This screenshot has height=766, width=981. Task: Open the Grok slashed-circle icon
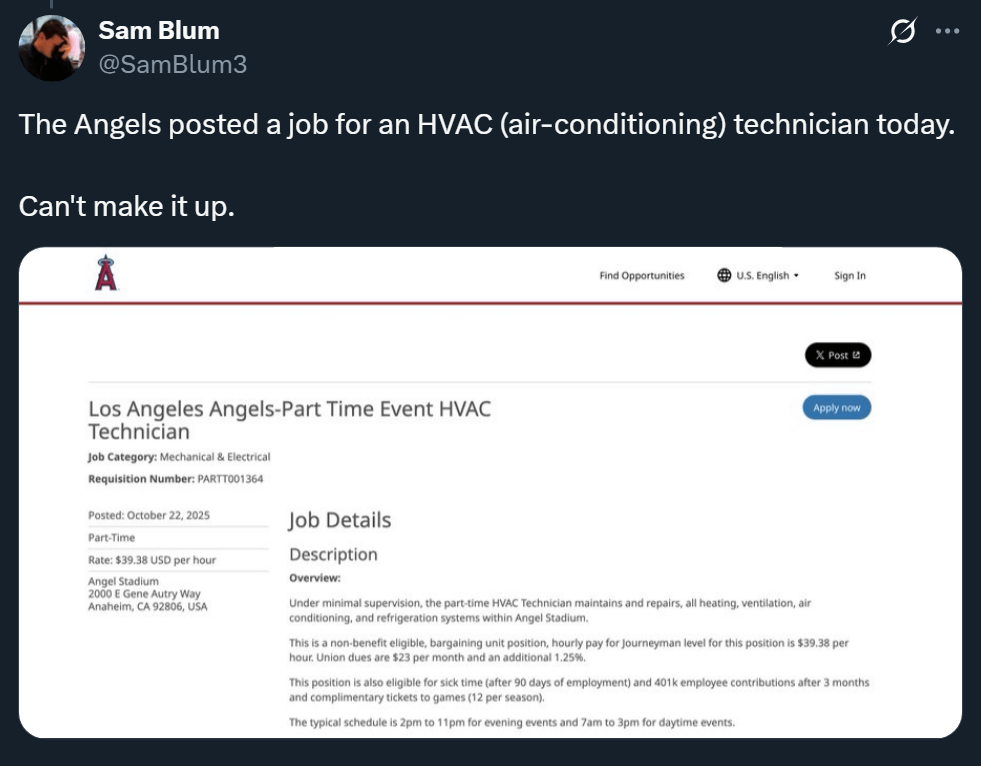(x=902, y=33)
